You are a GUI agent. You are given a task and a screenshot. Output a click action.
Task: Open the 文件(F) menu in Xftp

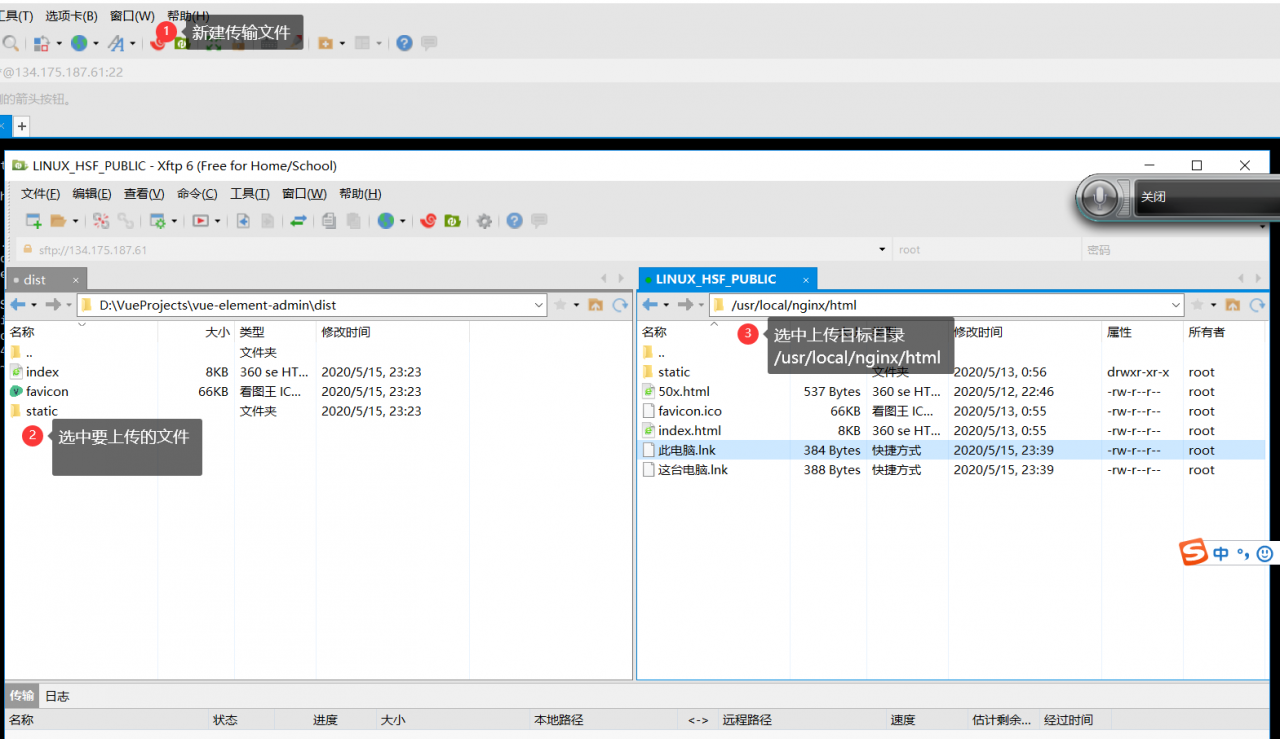[x=40, y=194]
